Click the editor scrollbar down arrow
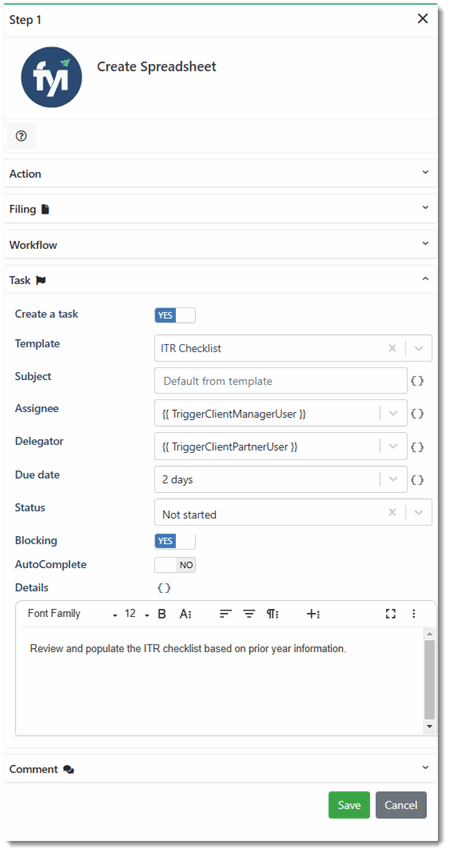 (x=430, y=727)
